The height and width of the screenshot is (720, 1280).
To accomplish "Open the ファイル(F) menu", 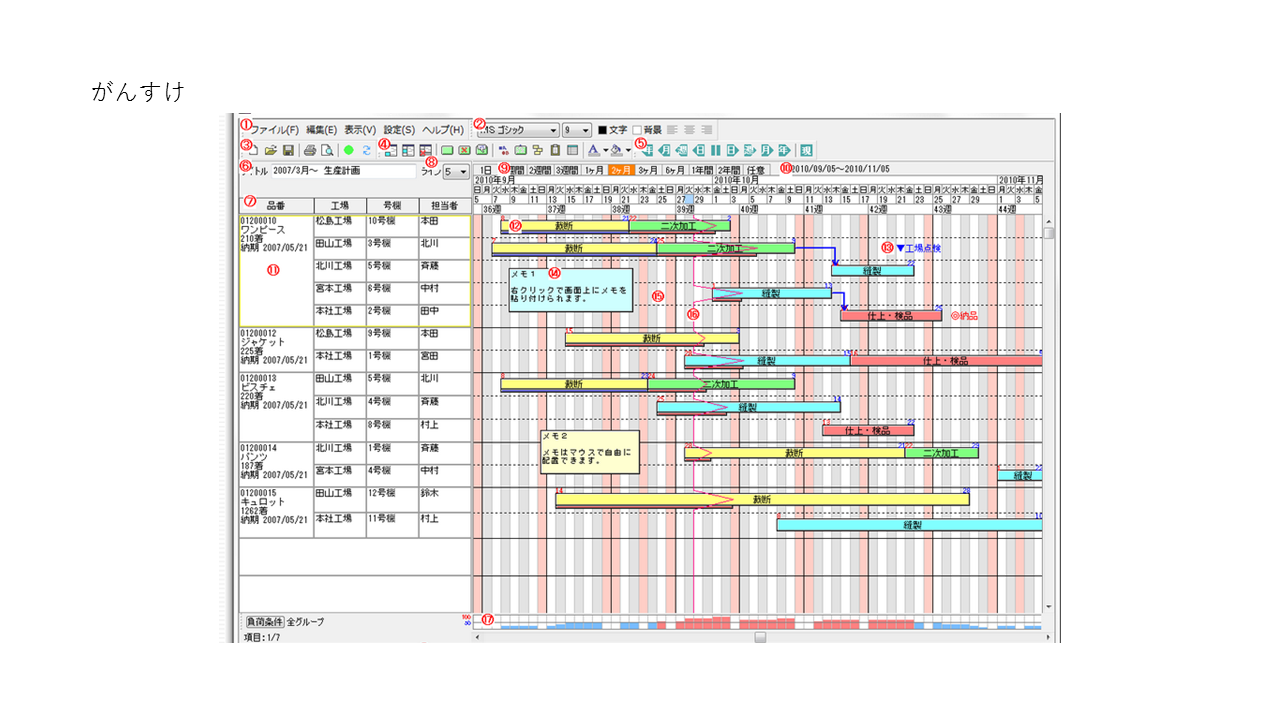I will point(275,129).
